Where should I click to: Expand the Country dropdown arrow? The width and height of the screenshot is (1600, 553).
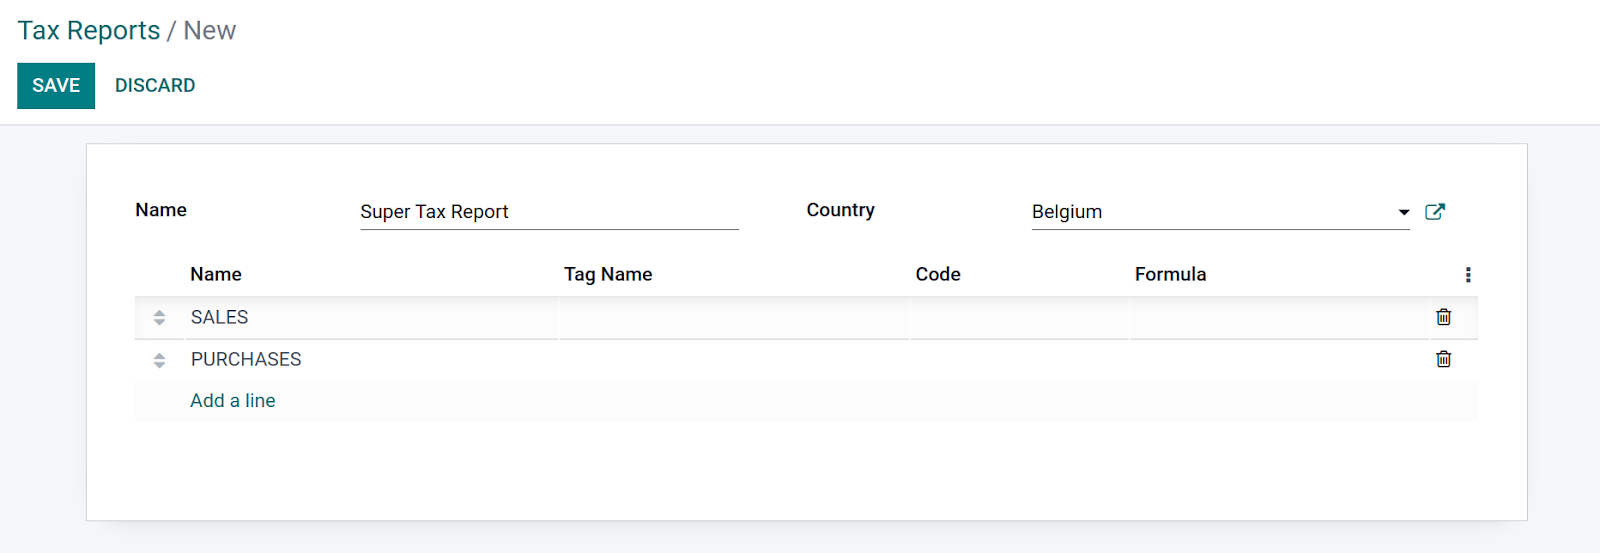point(1403,212)
